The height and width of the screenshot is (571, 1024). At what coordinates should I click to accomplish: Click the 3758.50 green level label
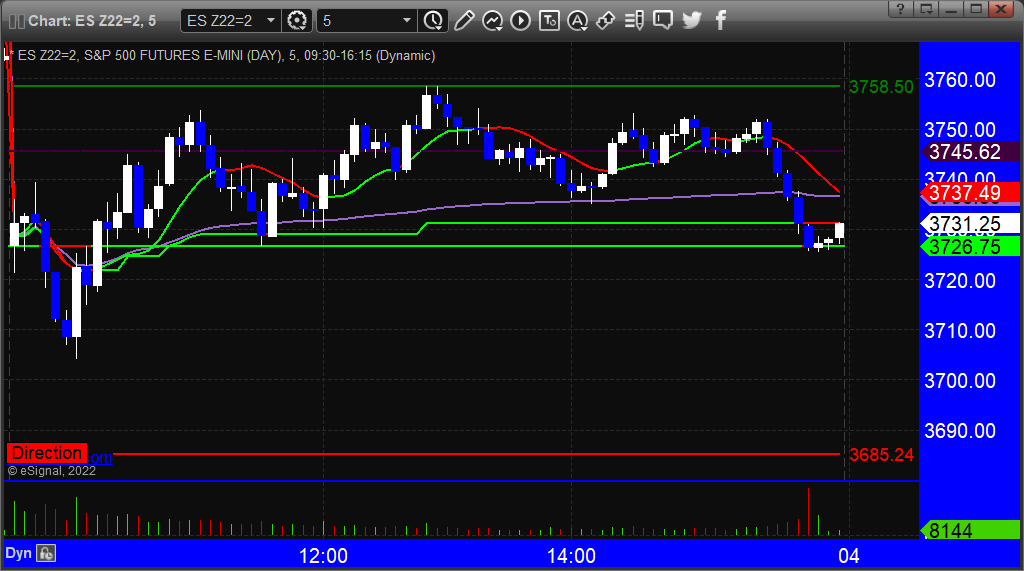pyautogui.click(x=881, y=87)
